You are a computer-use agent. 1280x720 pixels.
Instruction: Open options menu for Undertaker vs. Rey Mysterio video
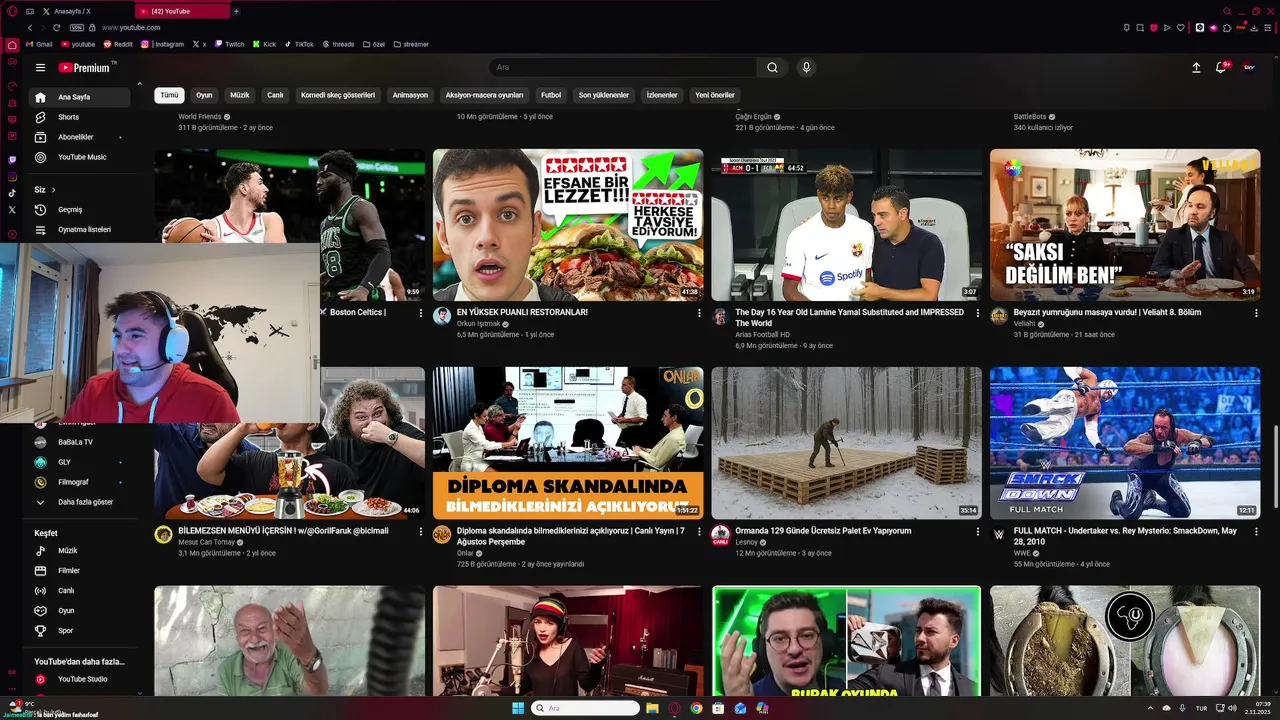point(1256,532)
